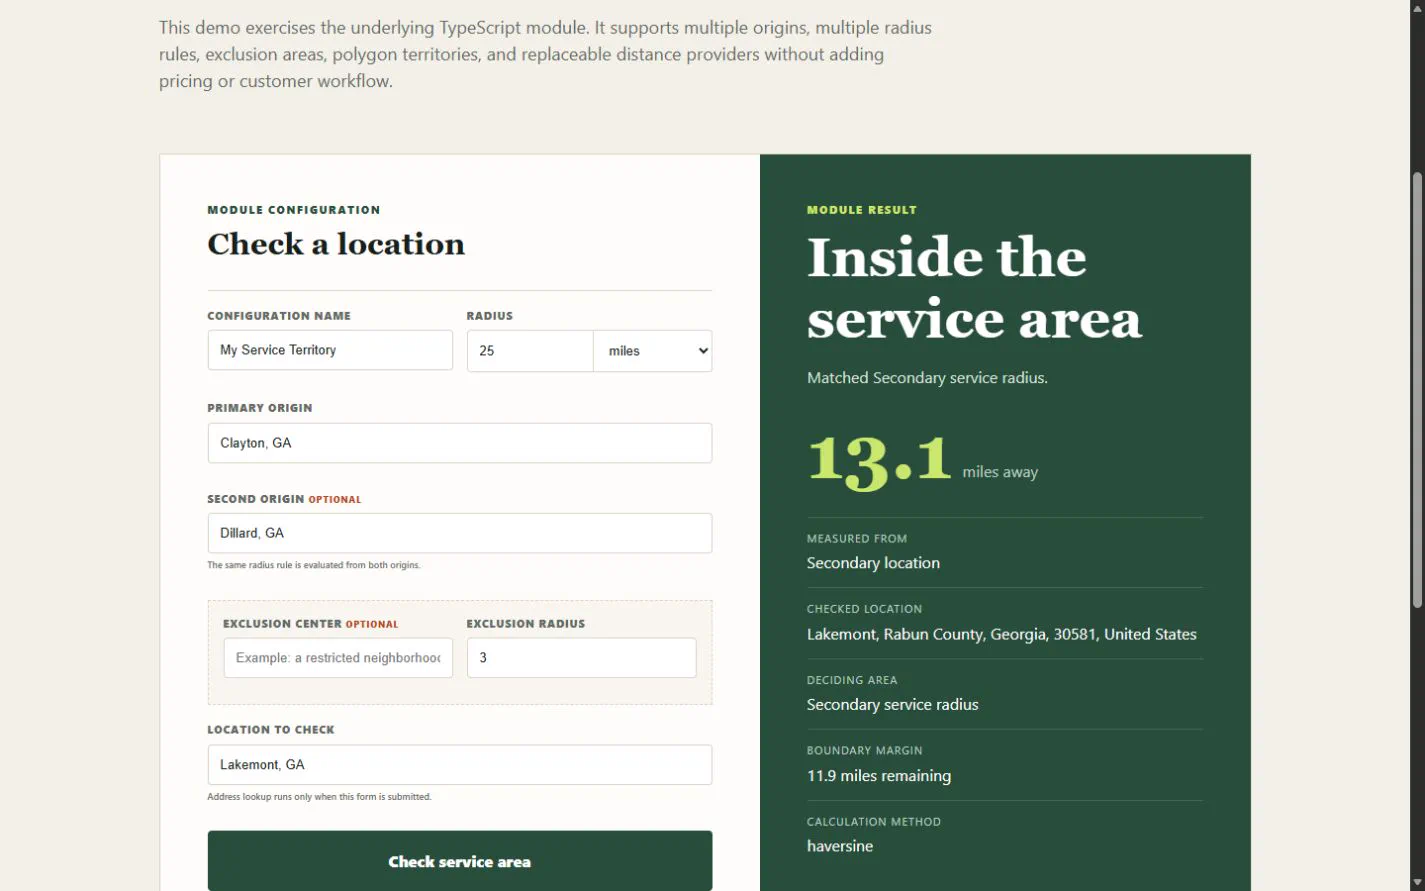Click the 'Check a location' heading

336,244
